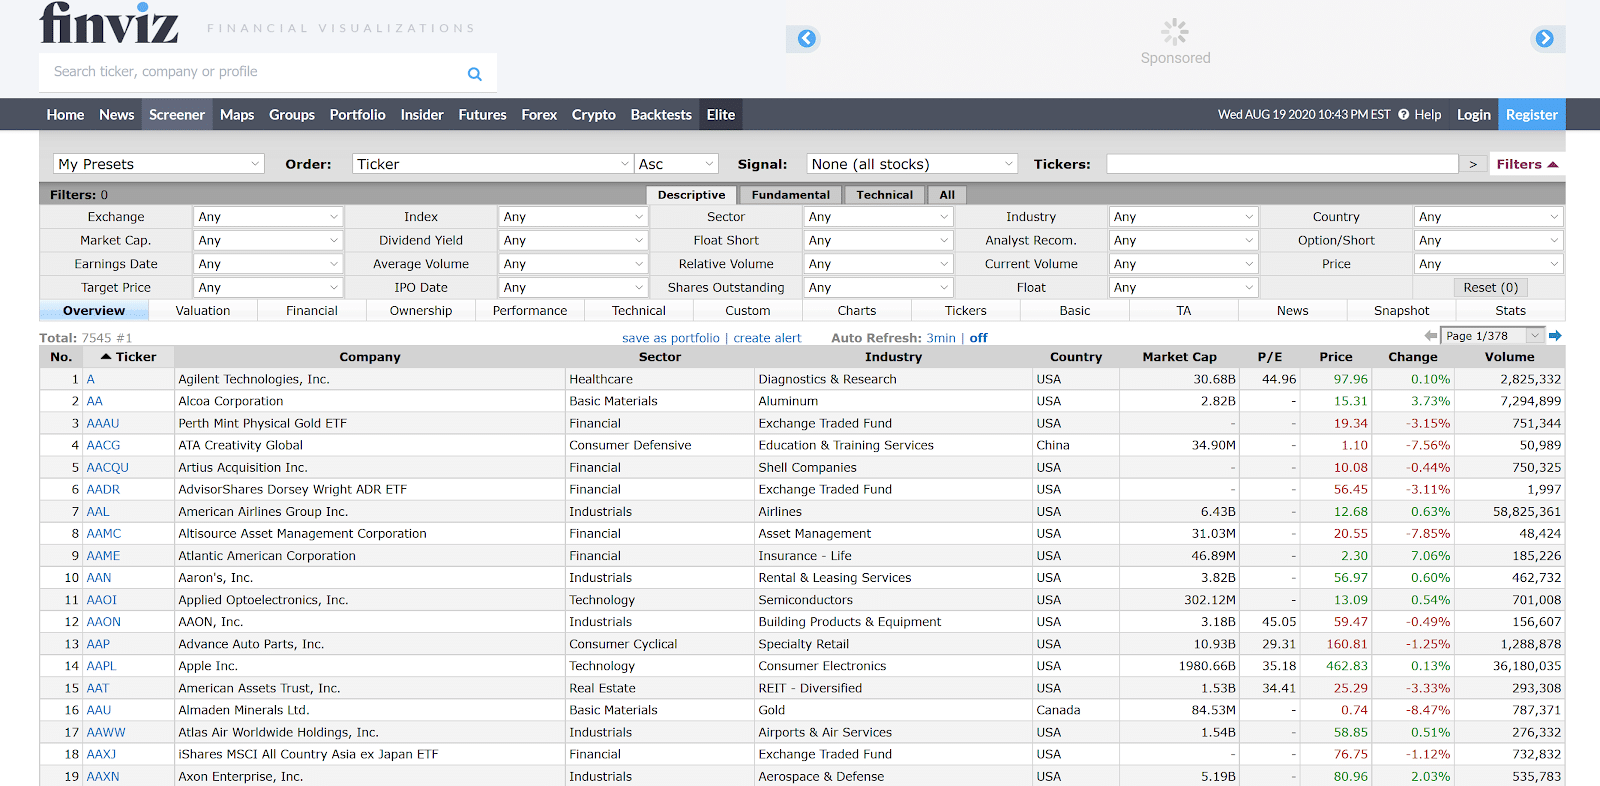Click the Login link
Viewport: 1600px width, 786px height.
1474,115
